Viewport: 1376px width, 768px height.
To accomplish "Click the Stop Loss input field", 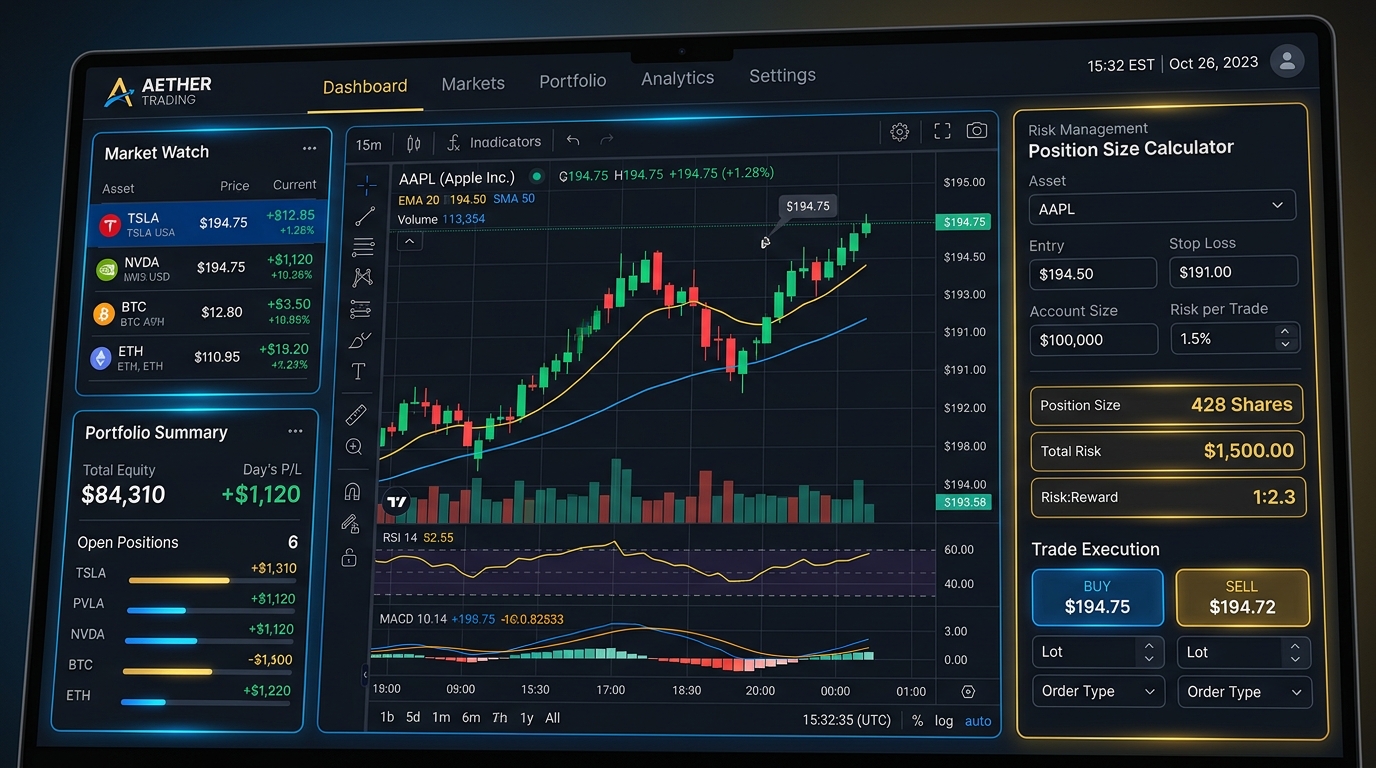I will [x=1234, y=272].
